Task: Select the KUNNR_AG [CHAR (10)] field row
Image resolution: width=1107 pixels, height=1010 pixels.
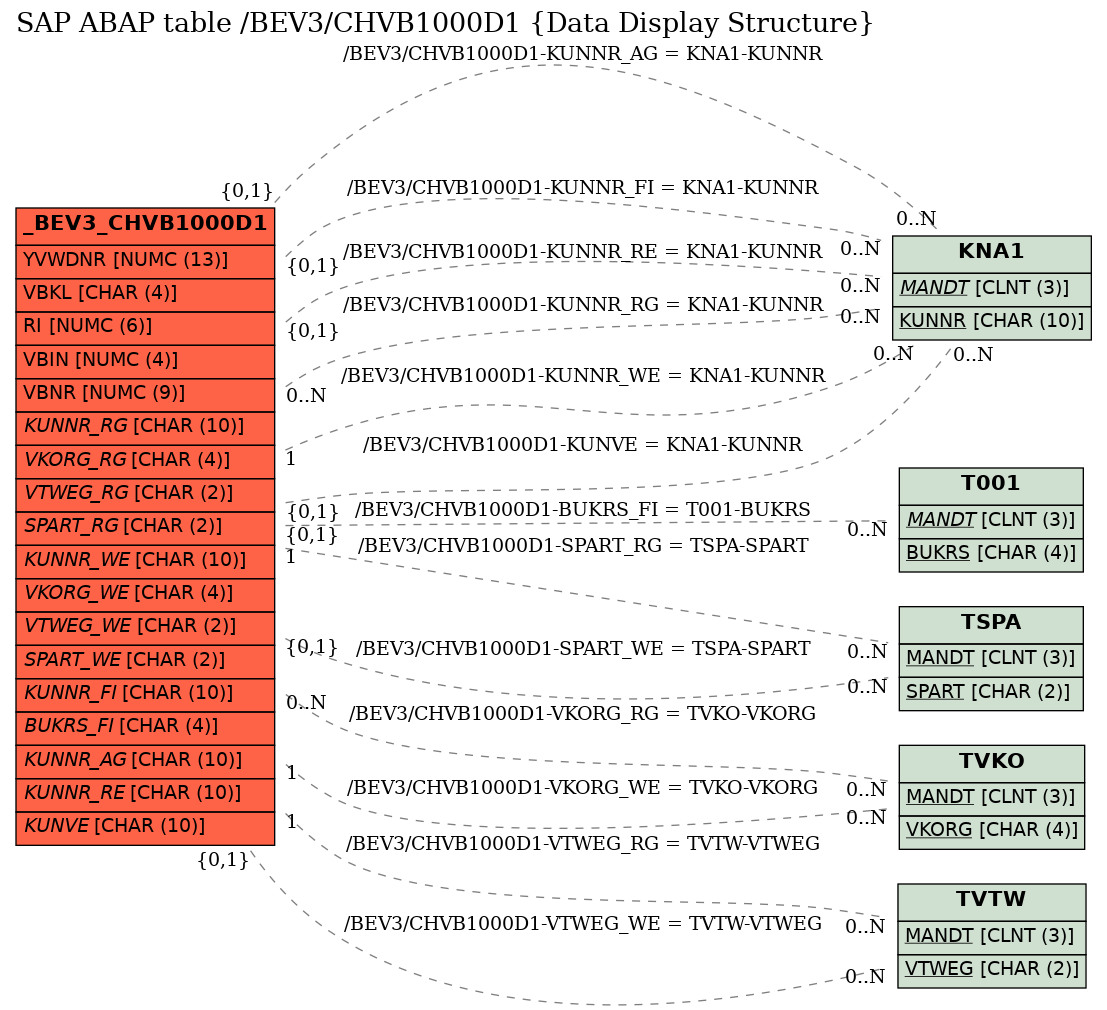Action: [x=145, y=762]
